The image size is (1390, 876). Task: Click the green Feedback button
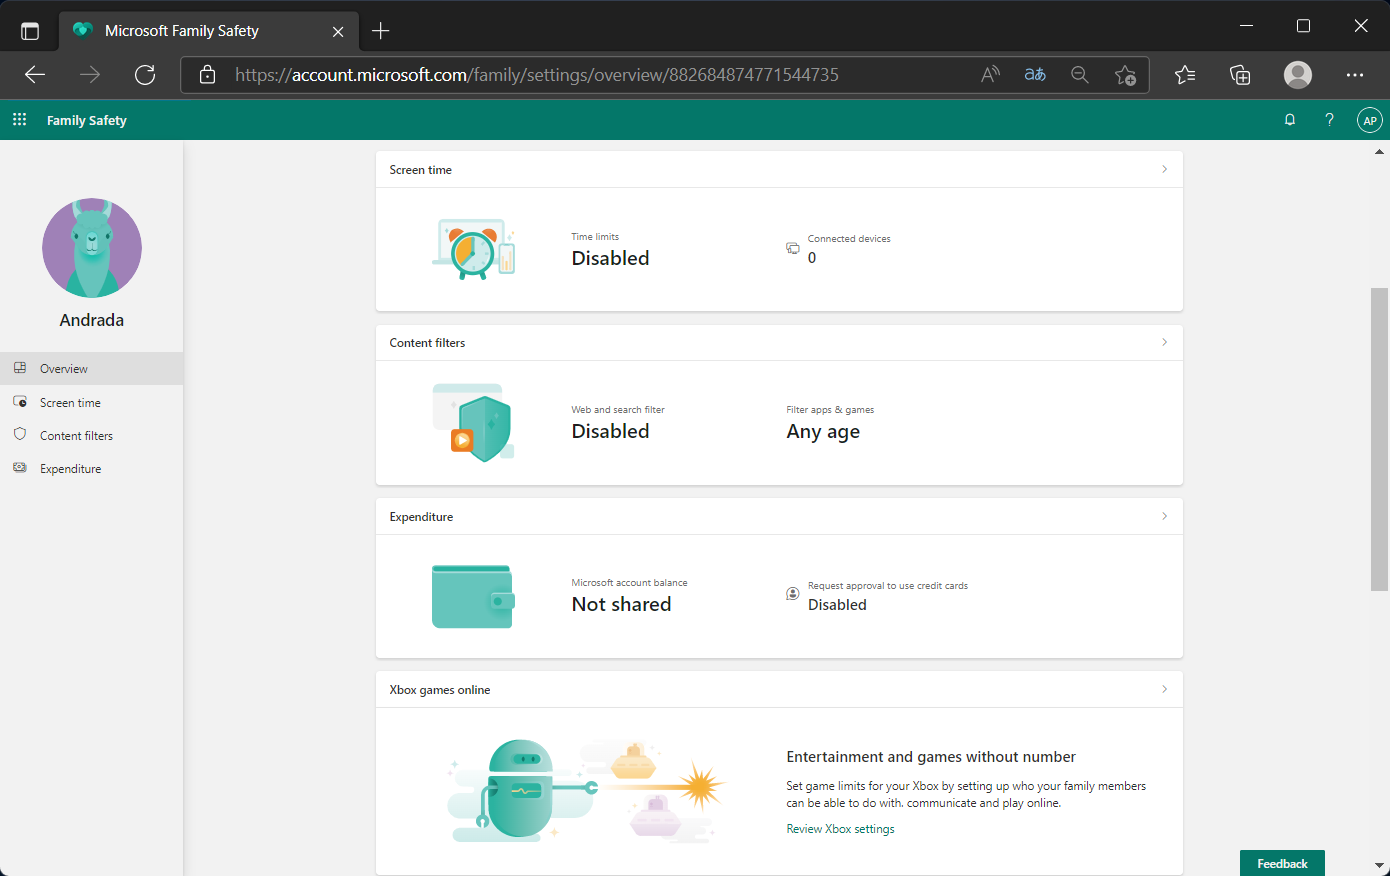[x=1282, y=863]
